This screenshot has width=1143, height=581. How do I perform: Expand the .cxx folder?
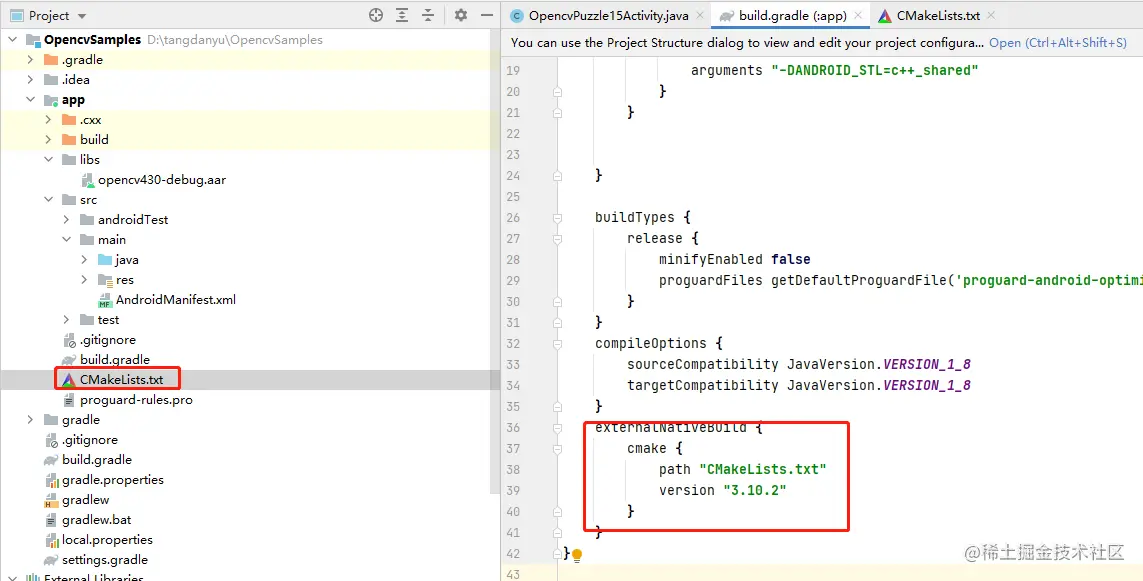pyautogui.click(x=48, y=120)
